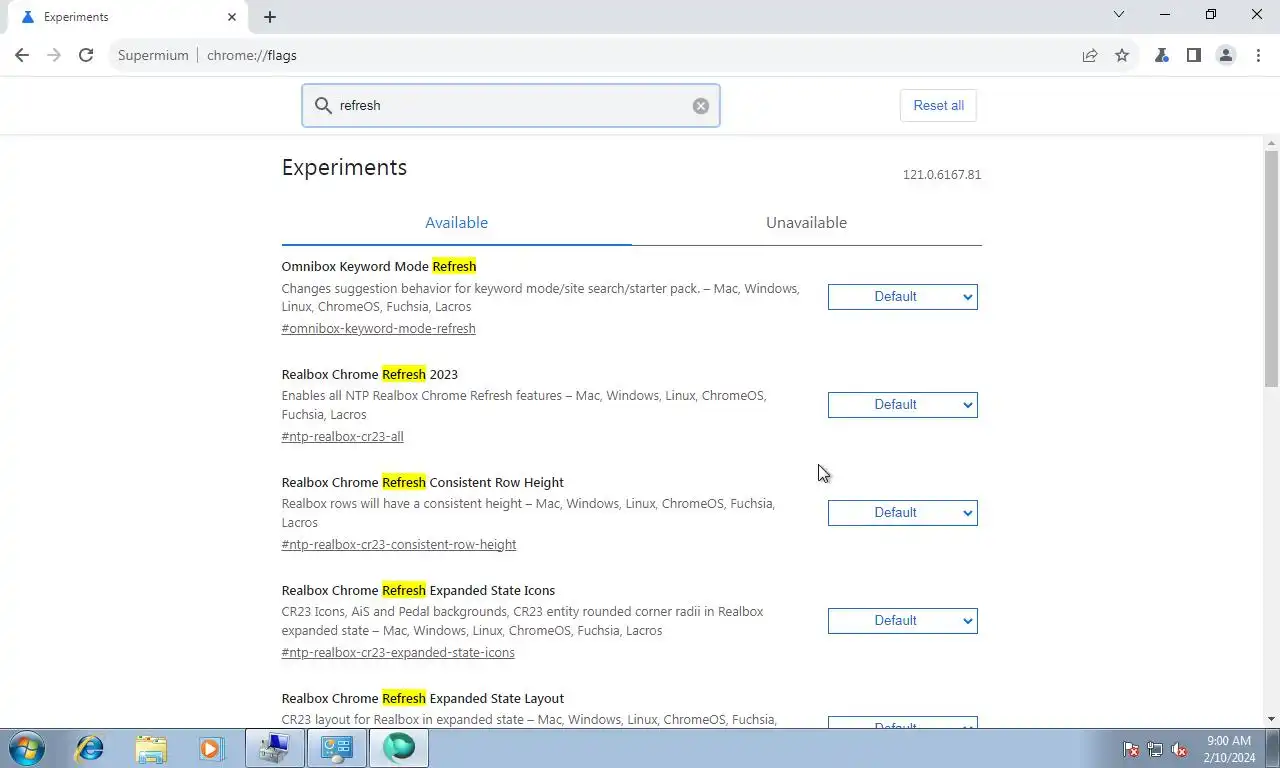Click the volume speaker tray icon
This screenshot has width=1280, height=768.
click(x=1179, y=749)
